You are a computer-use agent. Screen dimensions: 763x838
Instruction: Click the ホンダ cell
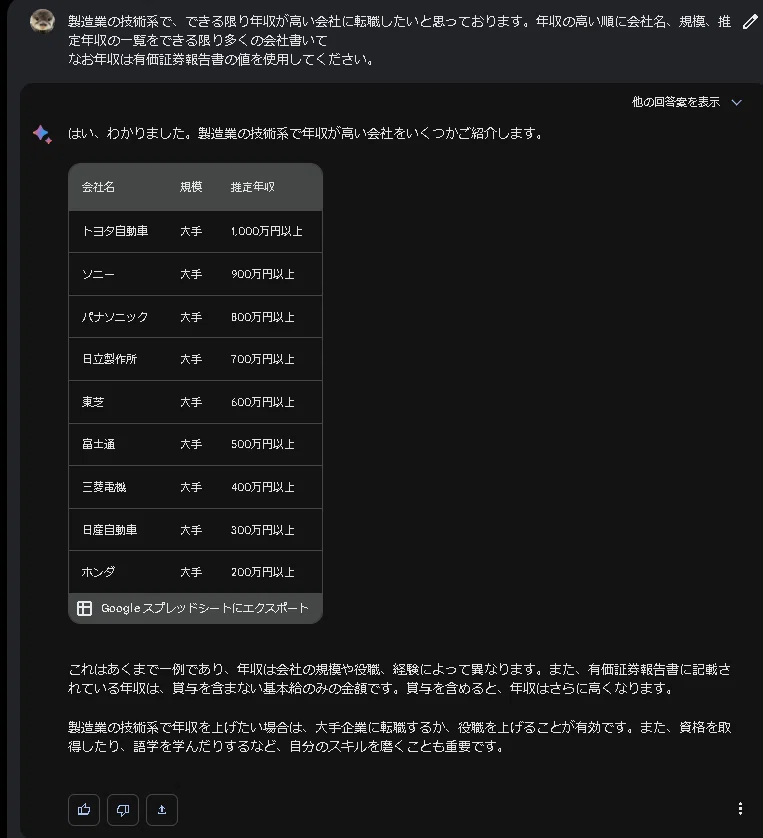click(x=98, y=572)
